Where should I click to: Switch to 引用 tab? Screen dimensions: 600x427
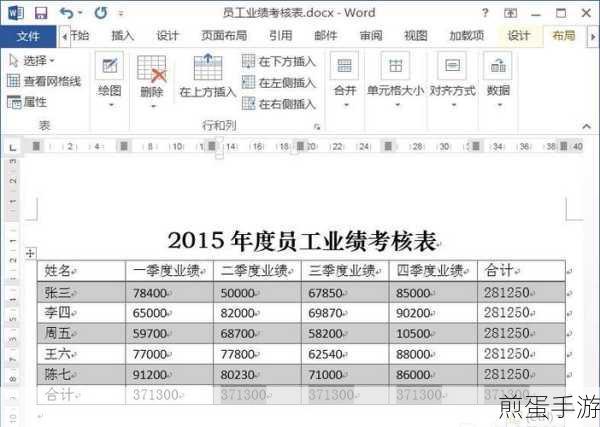pos(280,36)
